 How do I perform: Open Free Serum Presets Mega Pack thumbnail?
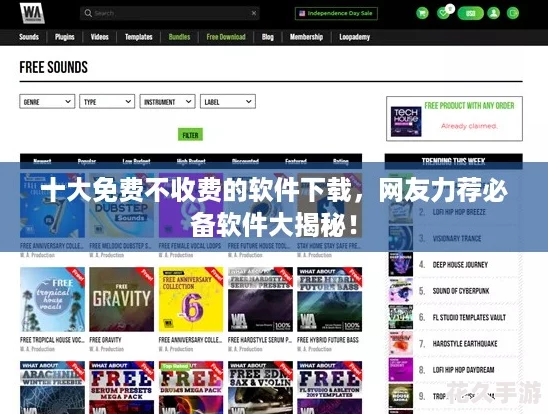pyautogui.click(x=121, y=387)
